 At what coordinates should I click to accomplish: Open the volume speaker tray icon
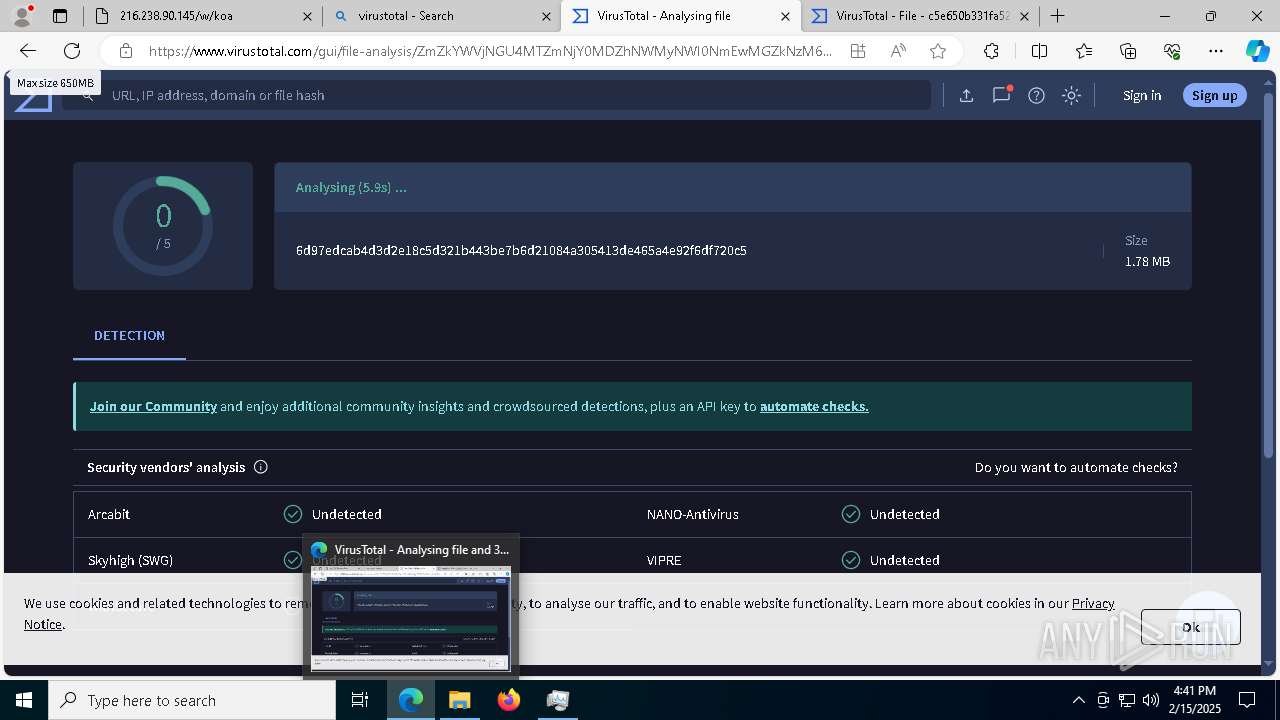click(x=1151, y=700)
